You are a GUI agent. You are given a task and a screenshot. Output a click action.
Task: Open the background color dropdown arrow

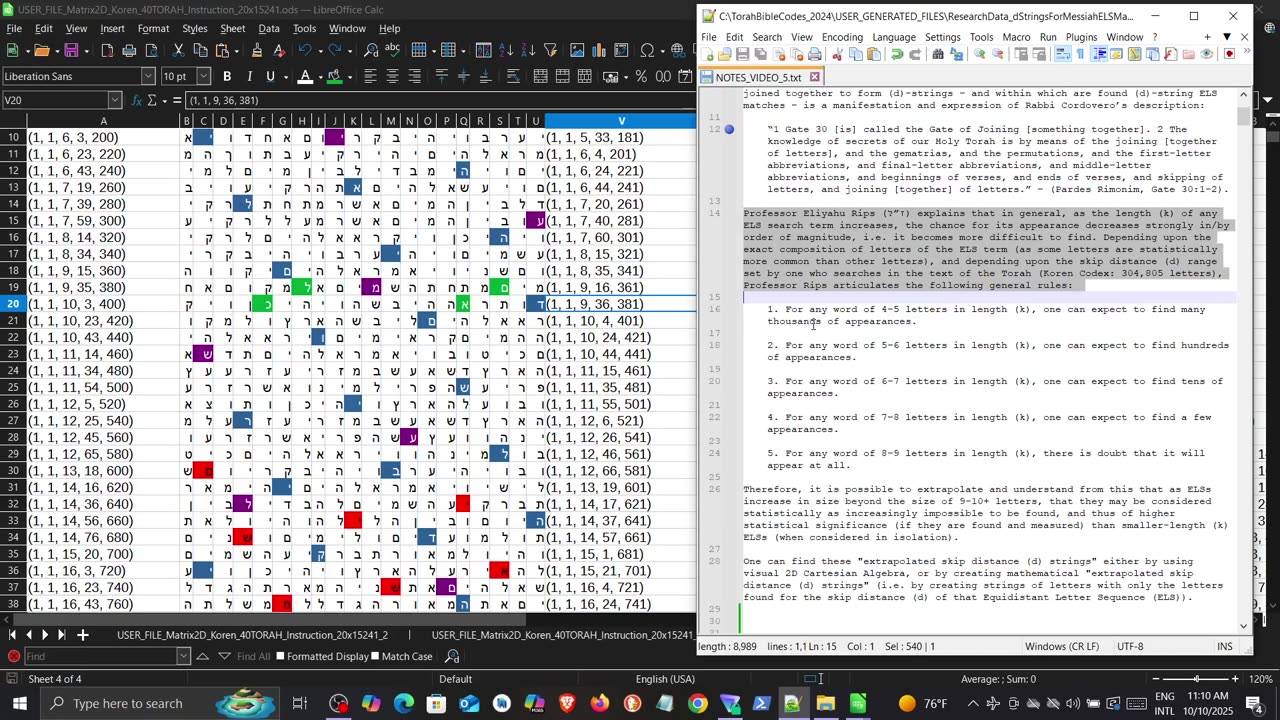click(x=348, y=76)
